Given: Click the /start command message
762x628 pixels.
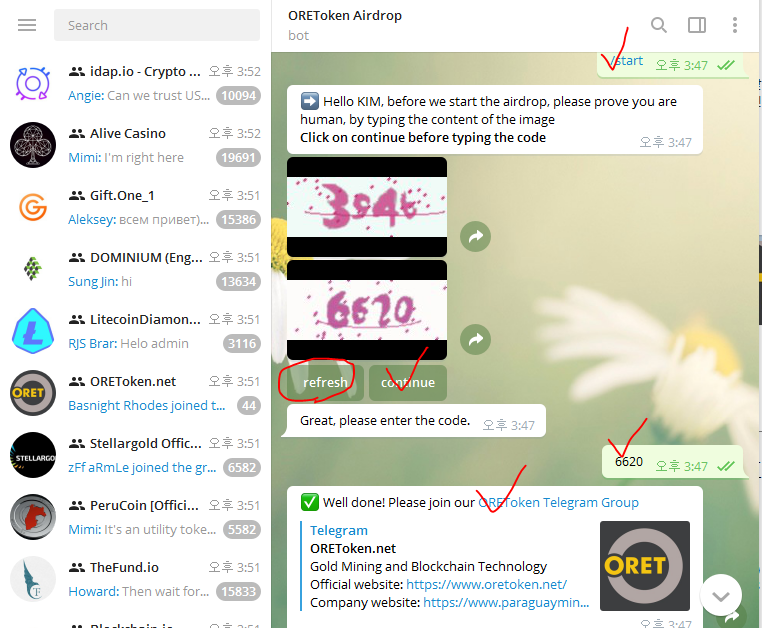Looking at the screenshot, I should click(627, 61).
